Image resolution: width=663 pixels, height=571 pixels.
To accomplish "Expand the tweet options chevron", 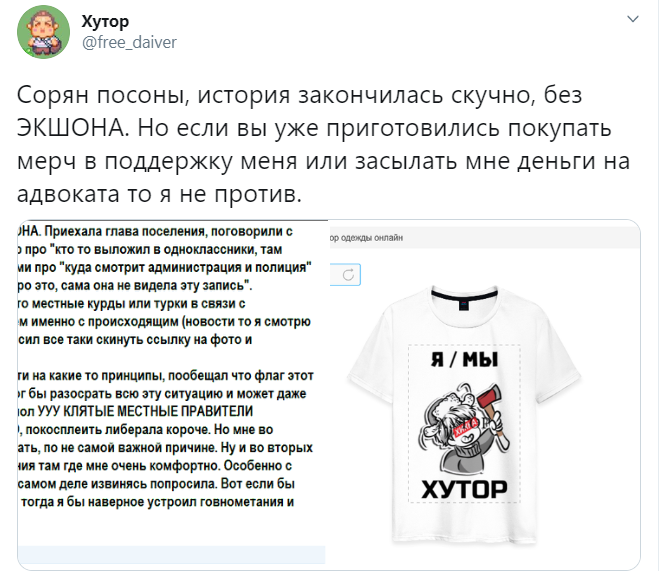I will 632,19.
